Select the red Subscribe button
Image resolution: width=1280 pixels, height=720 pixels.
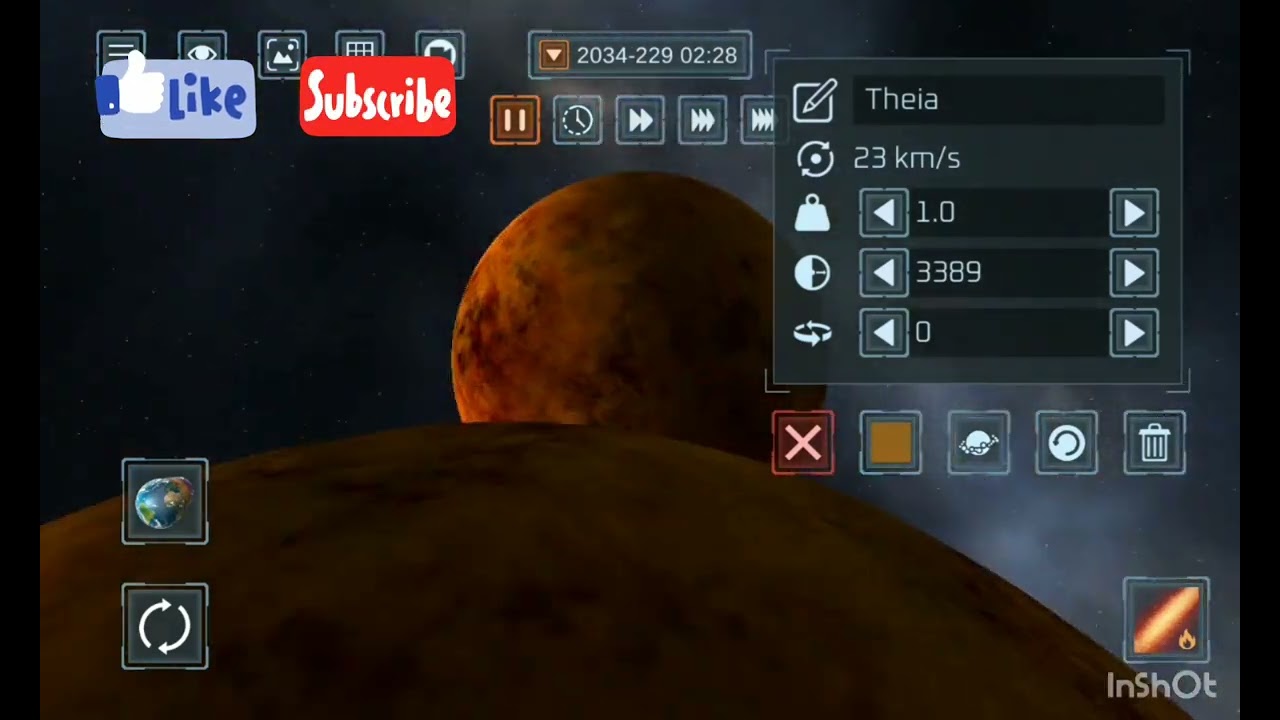click(x=378, y=97)
